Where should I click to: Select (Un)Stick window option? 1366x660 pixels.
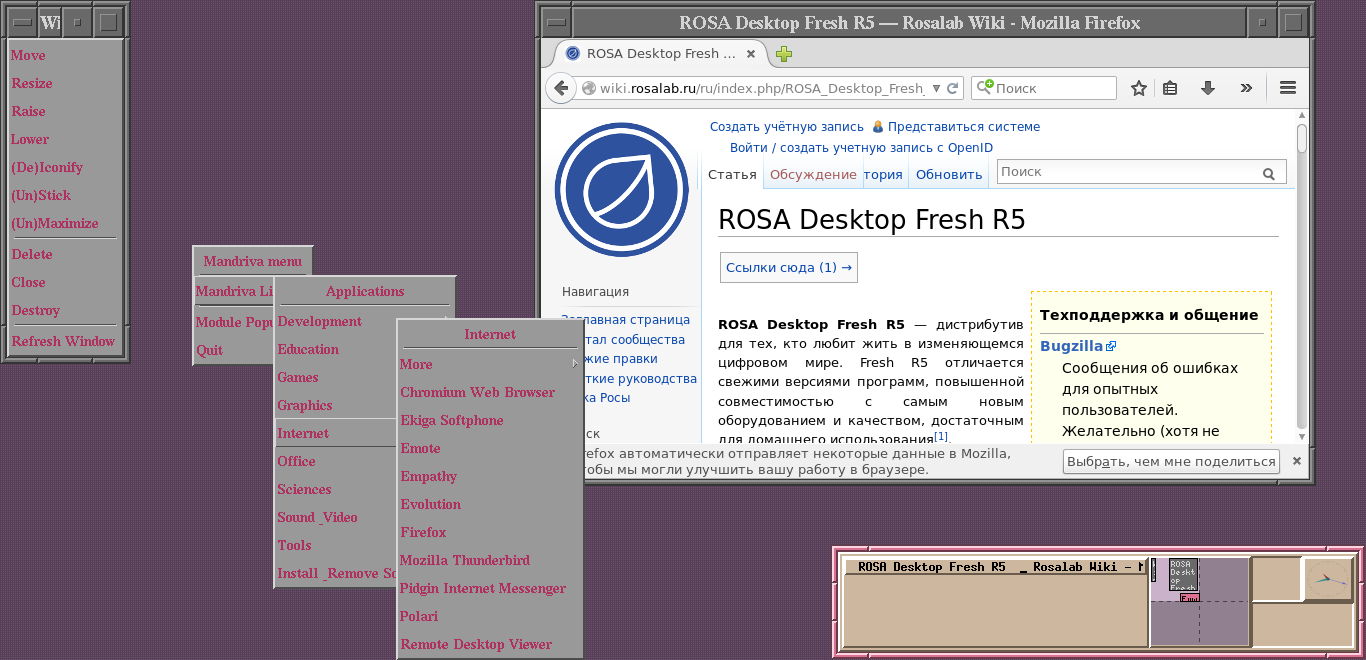pos(64,196)
